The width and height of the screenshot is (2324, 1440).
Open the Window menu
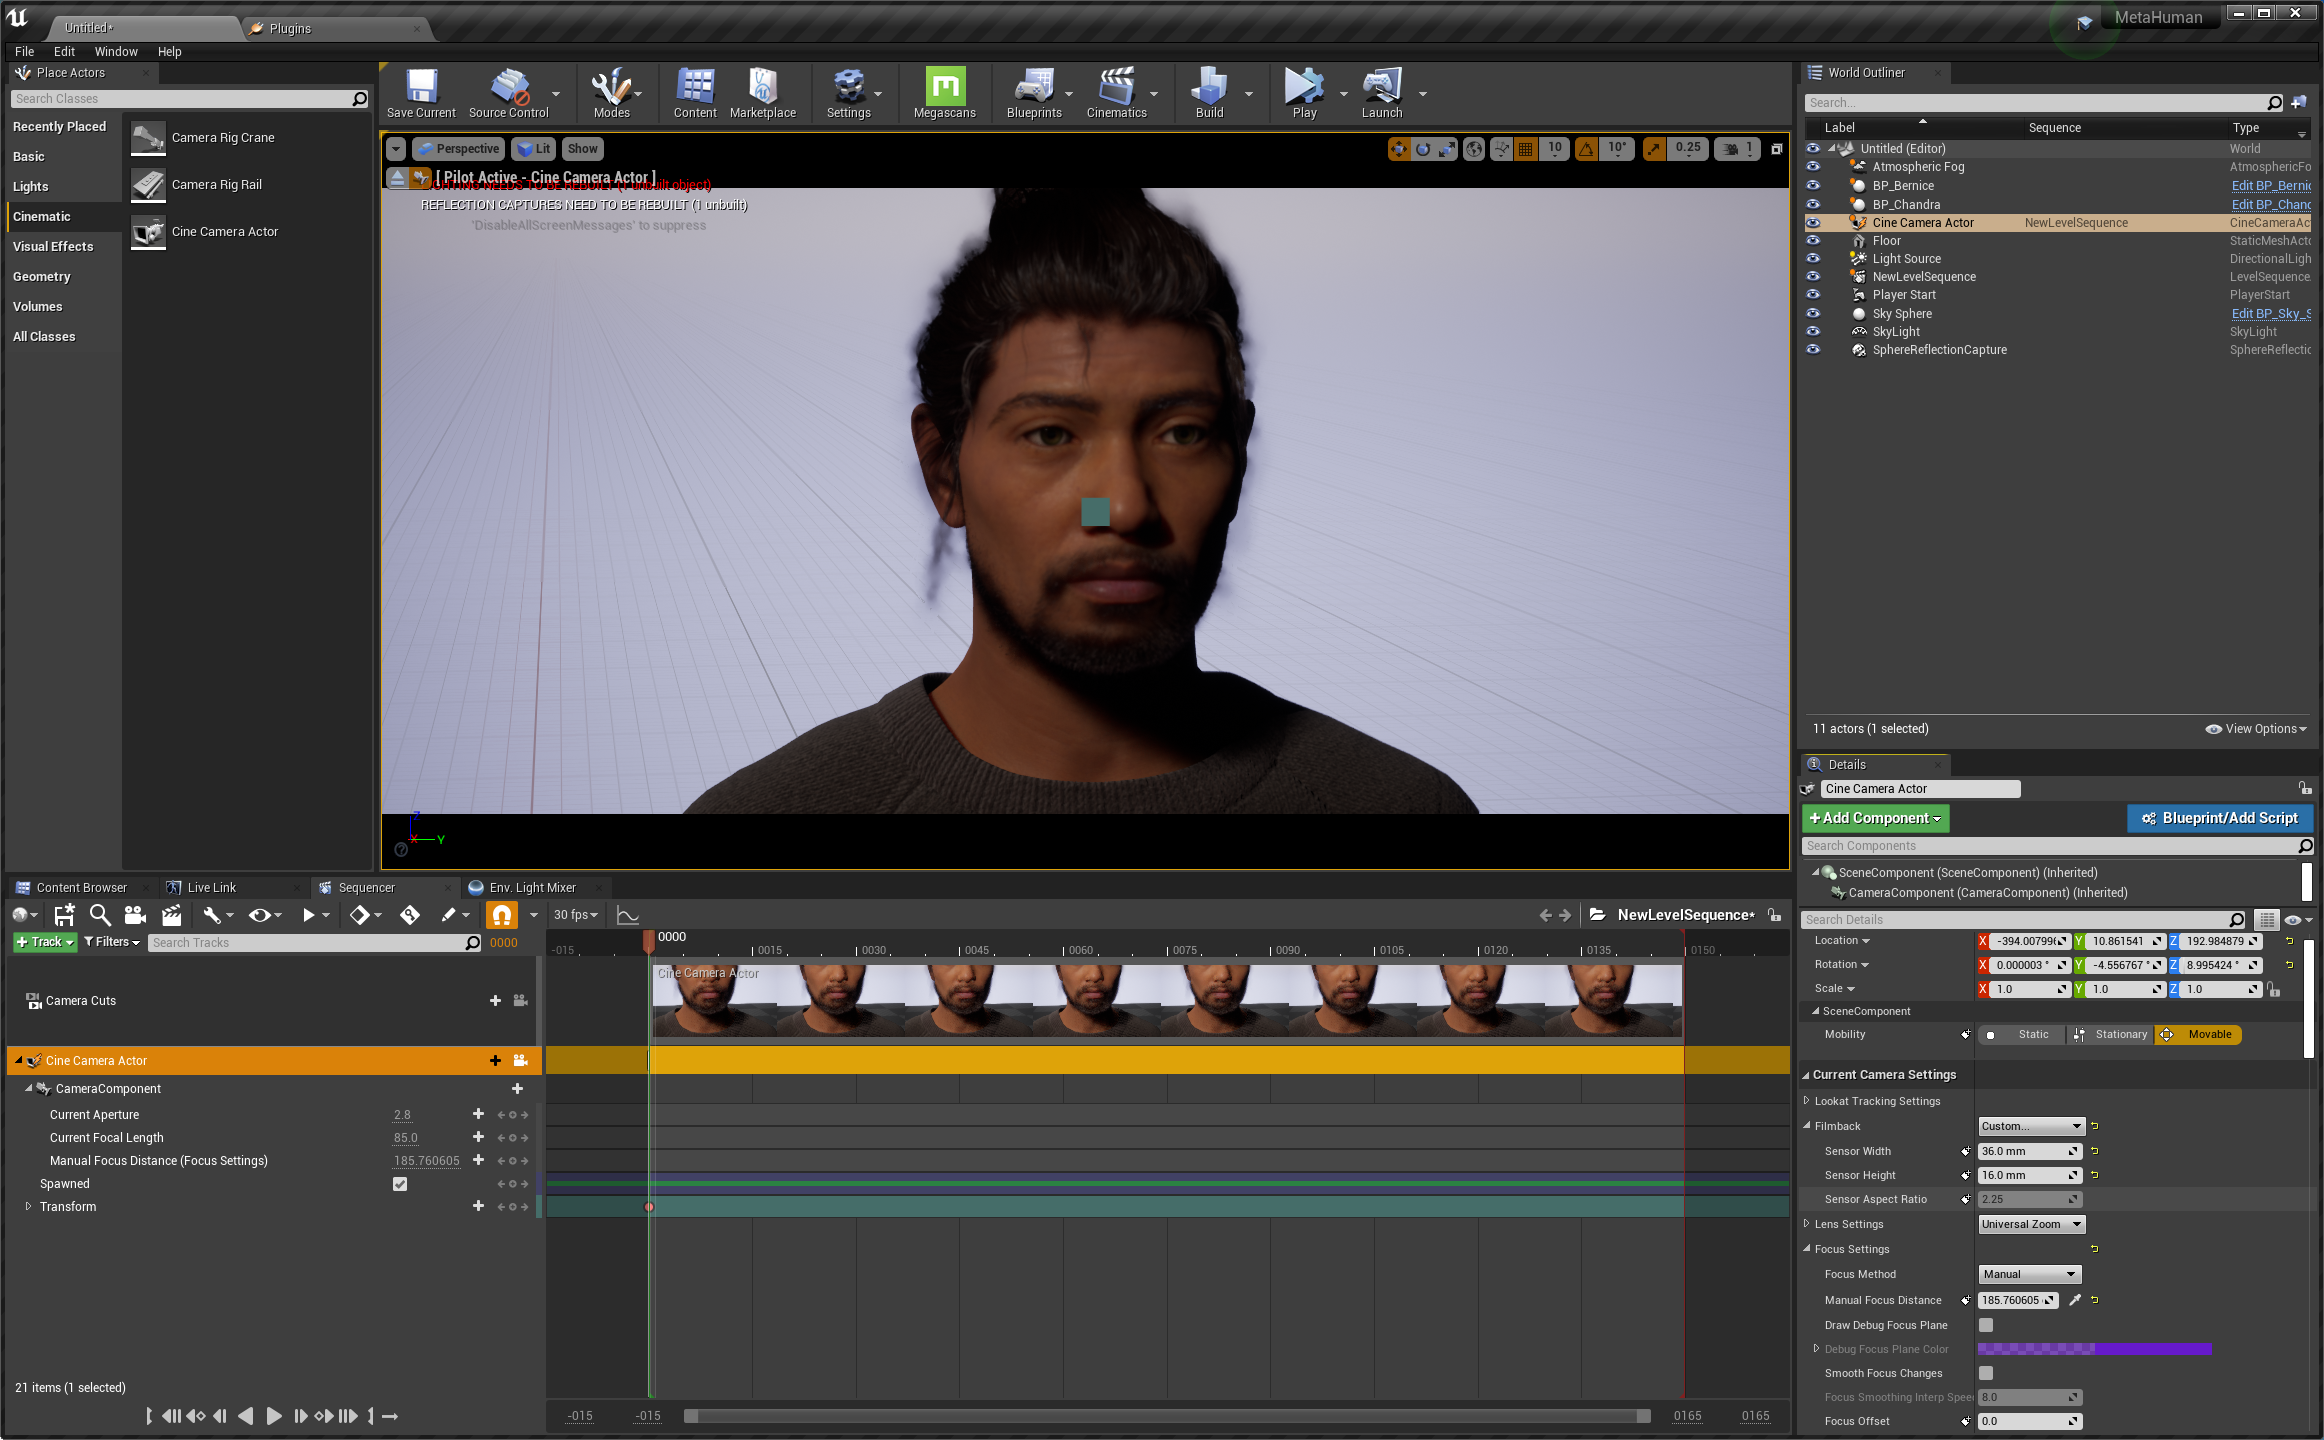[x=115, y=51]
